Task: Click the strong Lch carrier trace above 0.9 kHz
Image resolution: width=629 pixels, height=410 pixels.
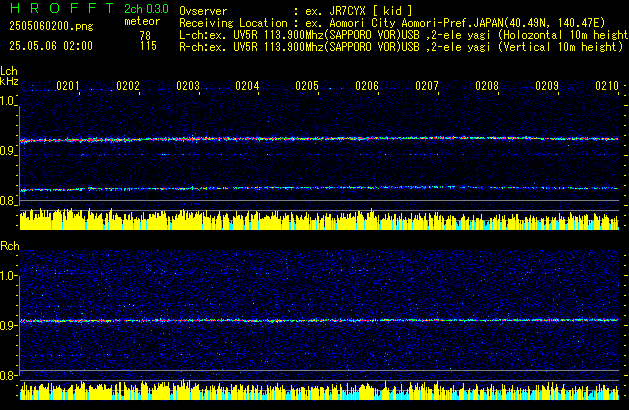Action: (319, 139)
